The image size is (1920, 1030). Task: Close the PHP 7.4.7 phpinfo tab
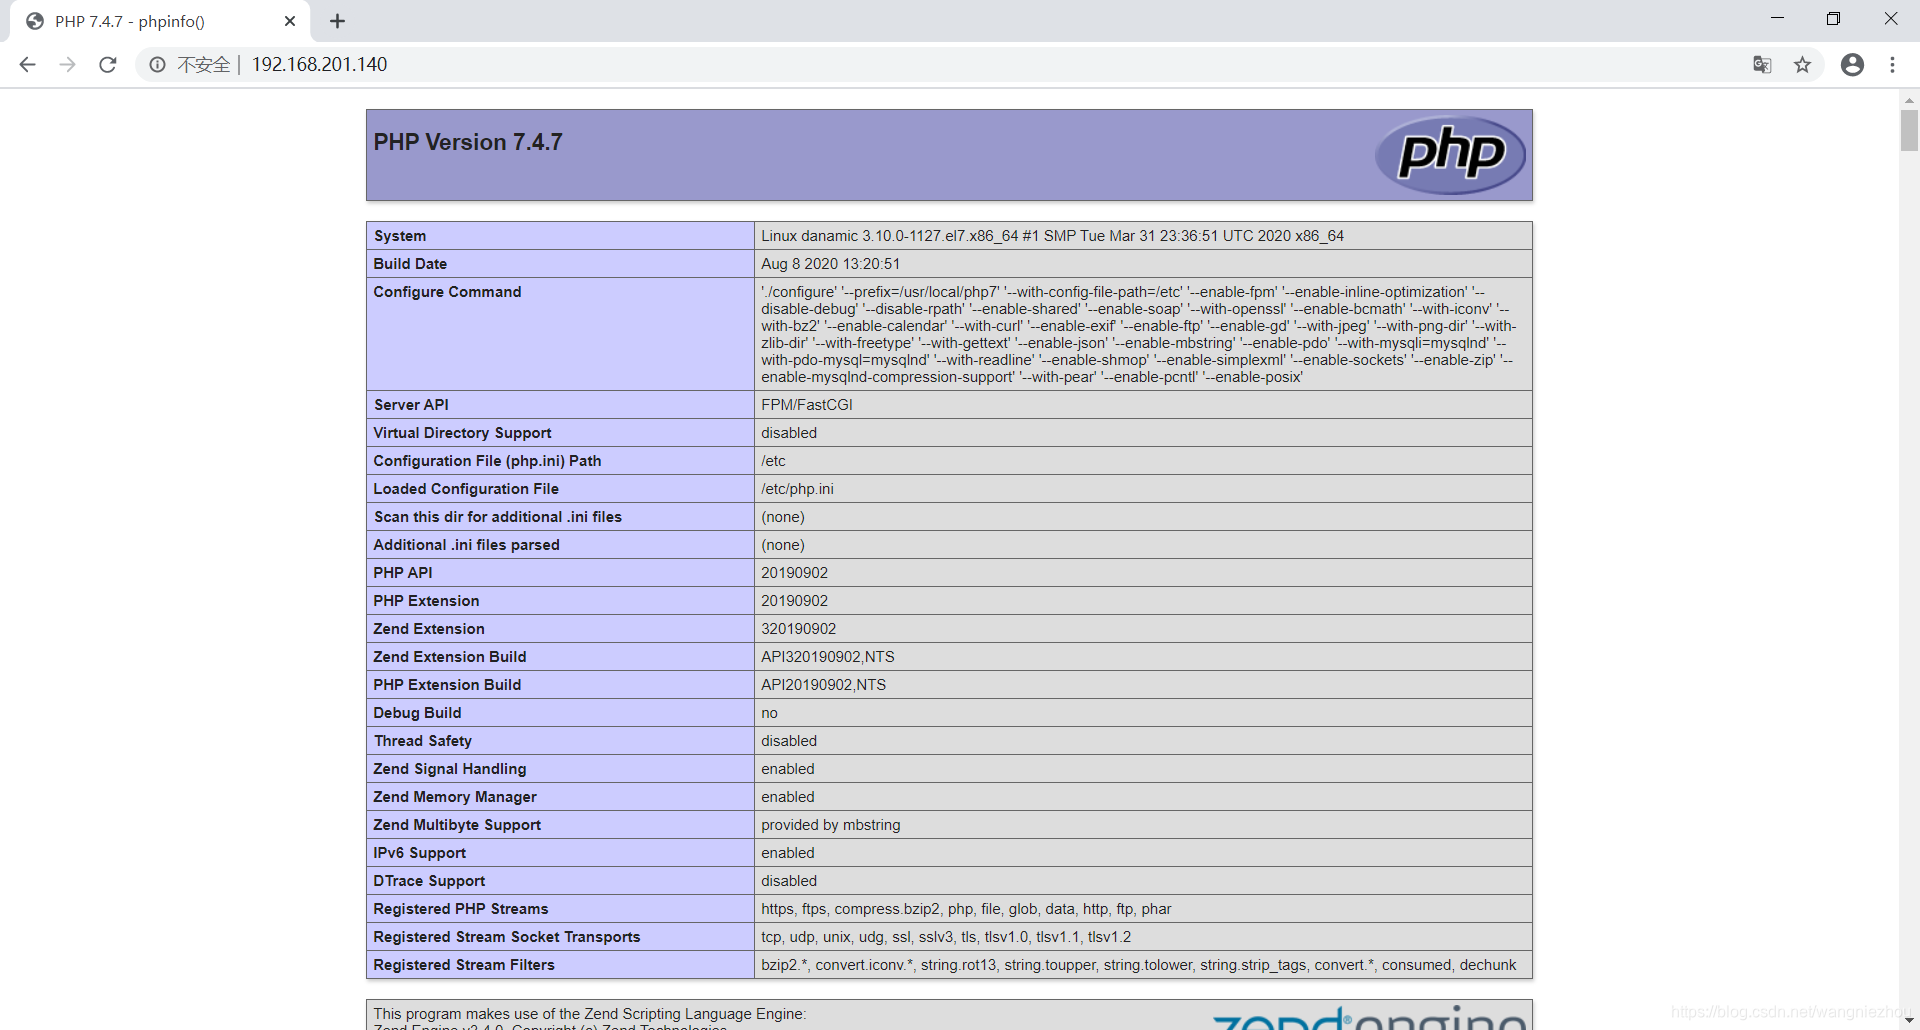click(x=290, y=21)
